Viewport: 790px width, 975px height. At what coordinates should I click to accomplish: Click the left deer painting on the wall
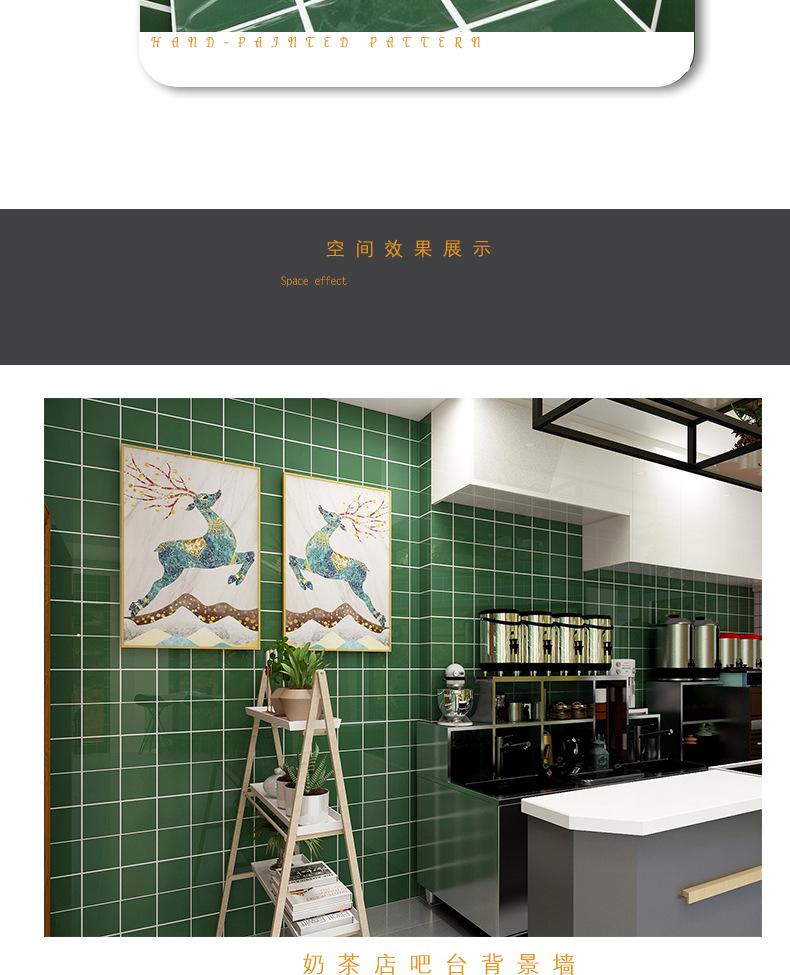[x=190, y=547]
